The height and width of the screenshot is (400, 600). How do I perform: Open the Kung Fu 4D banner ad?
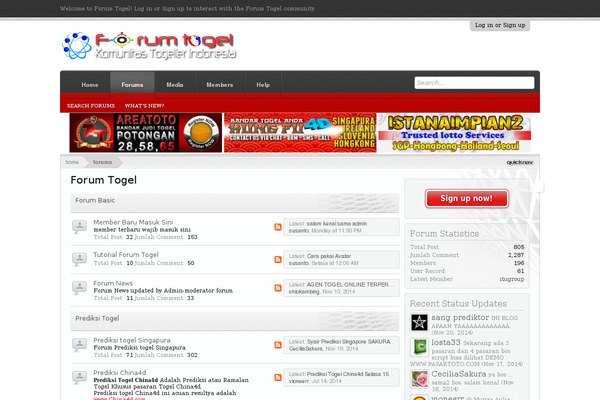[300, 133]
